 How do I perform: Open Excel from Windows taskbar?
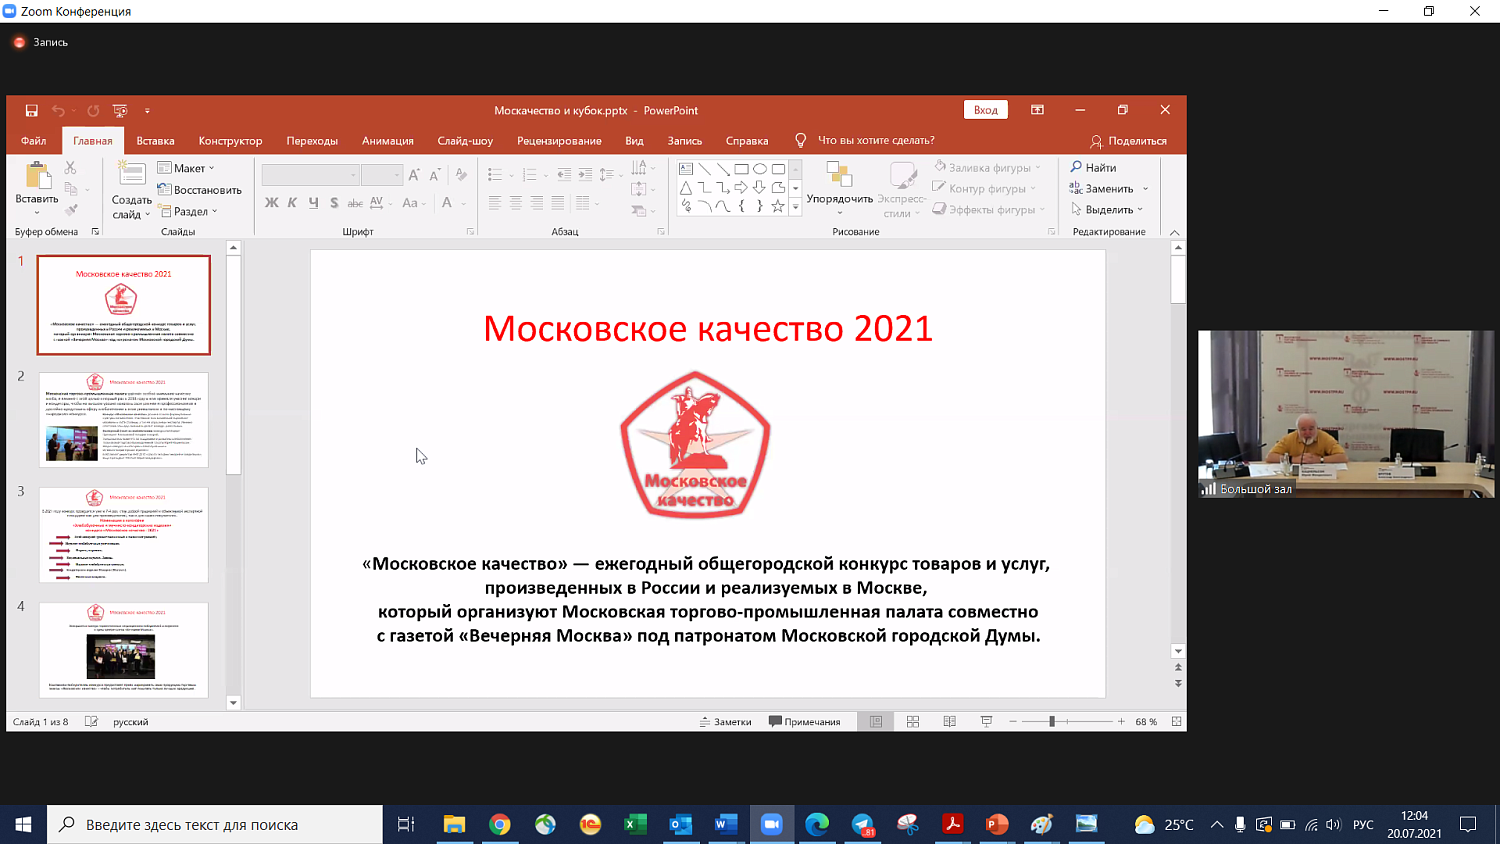(x=635, y=825)
